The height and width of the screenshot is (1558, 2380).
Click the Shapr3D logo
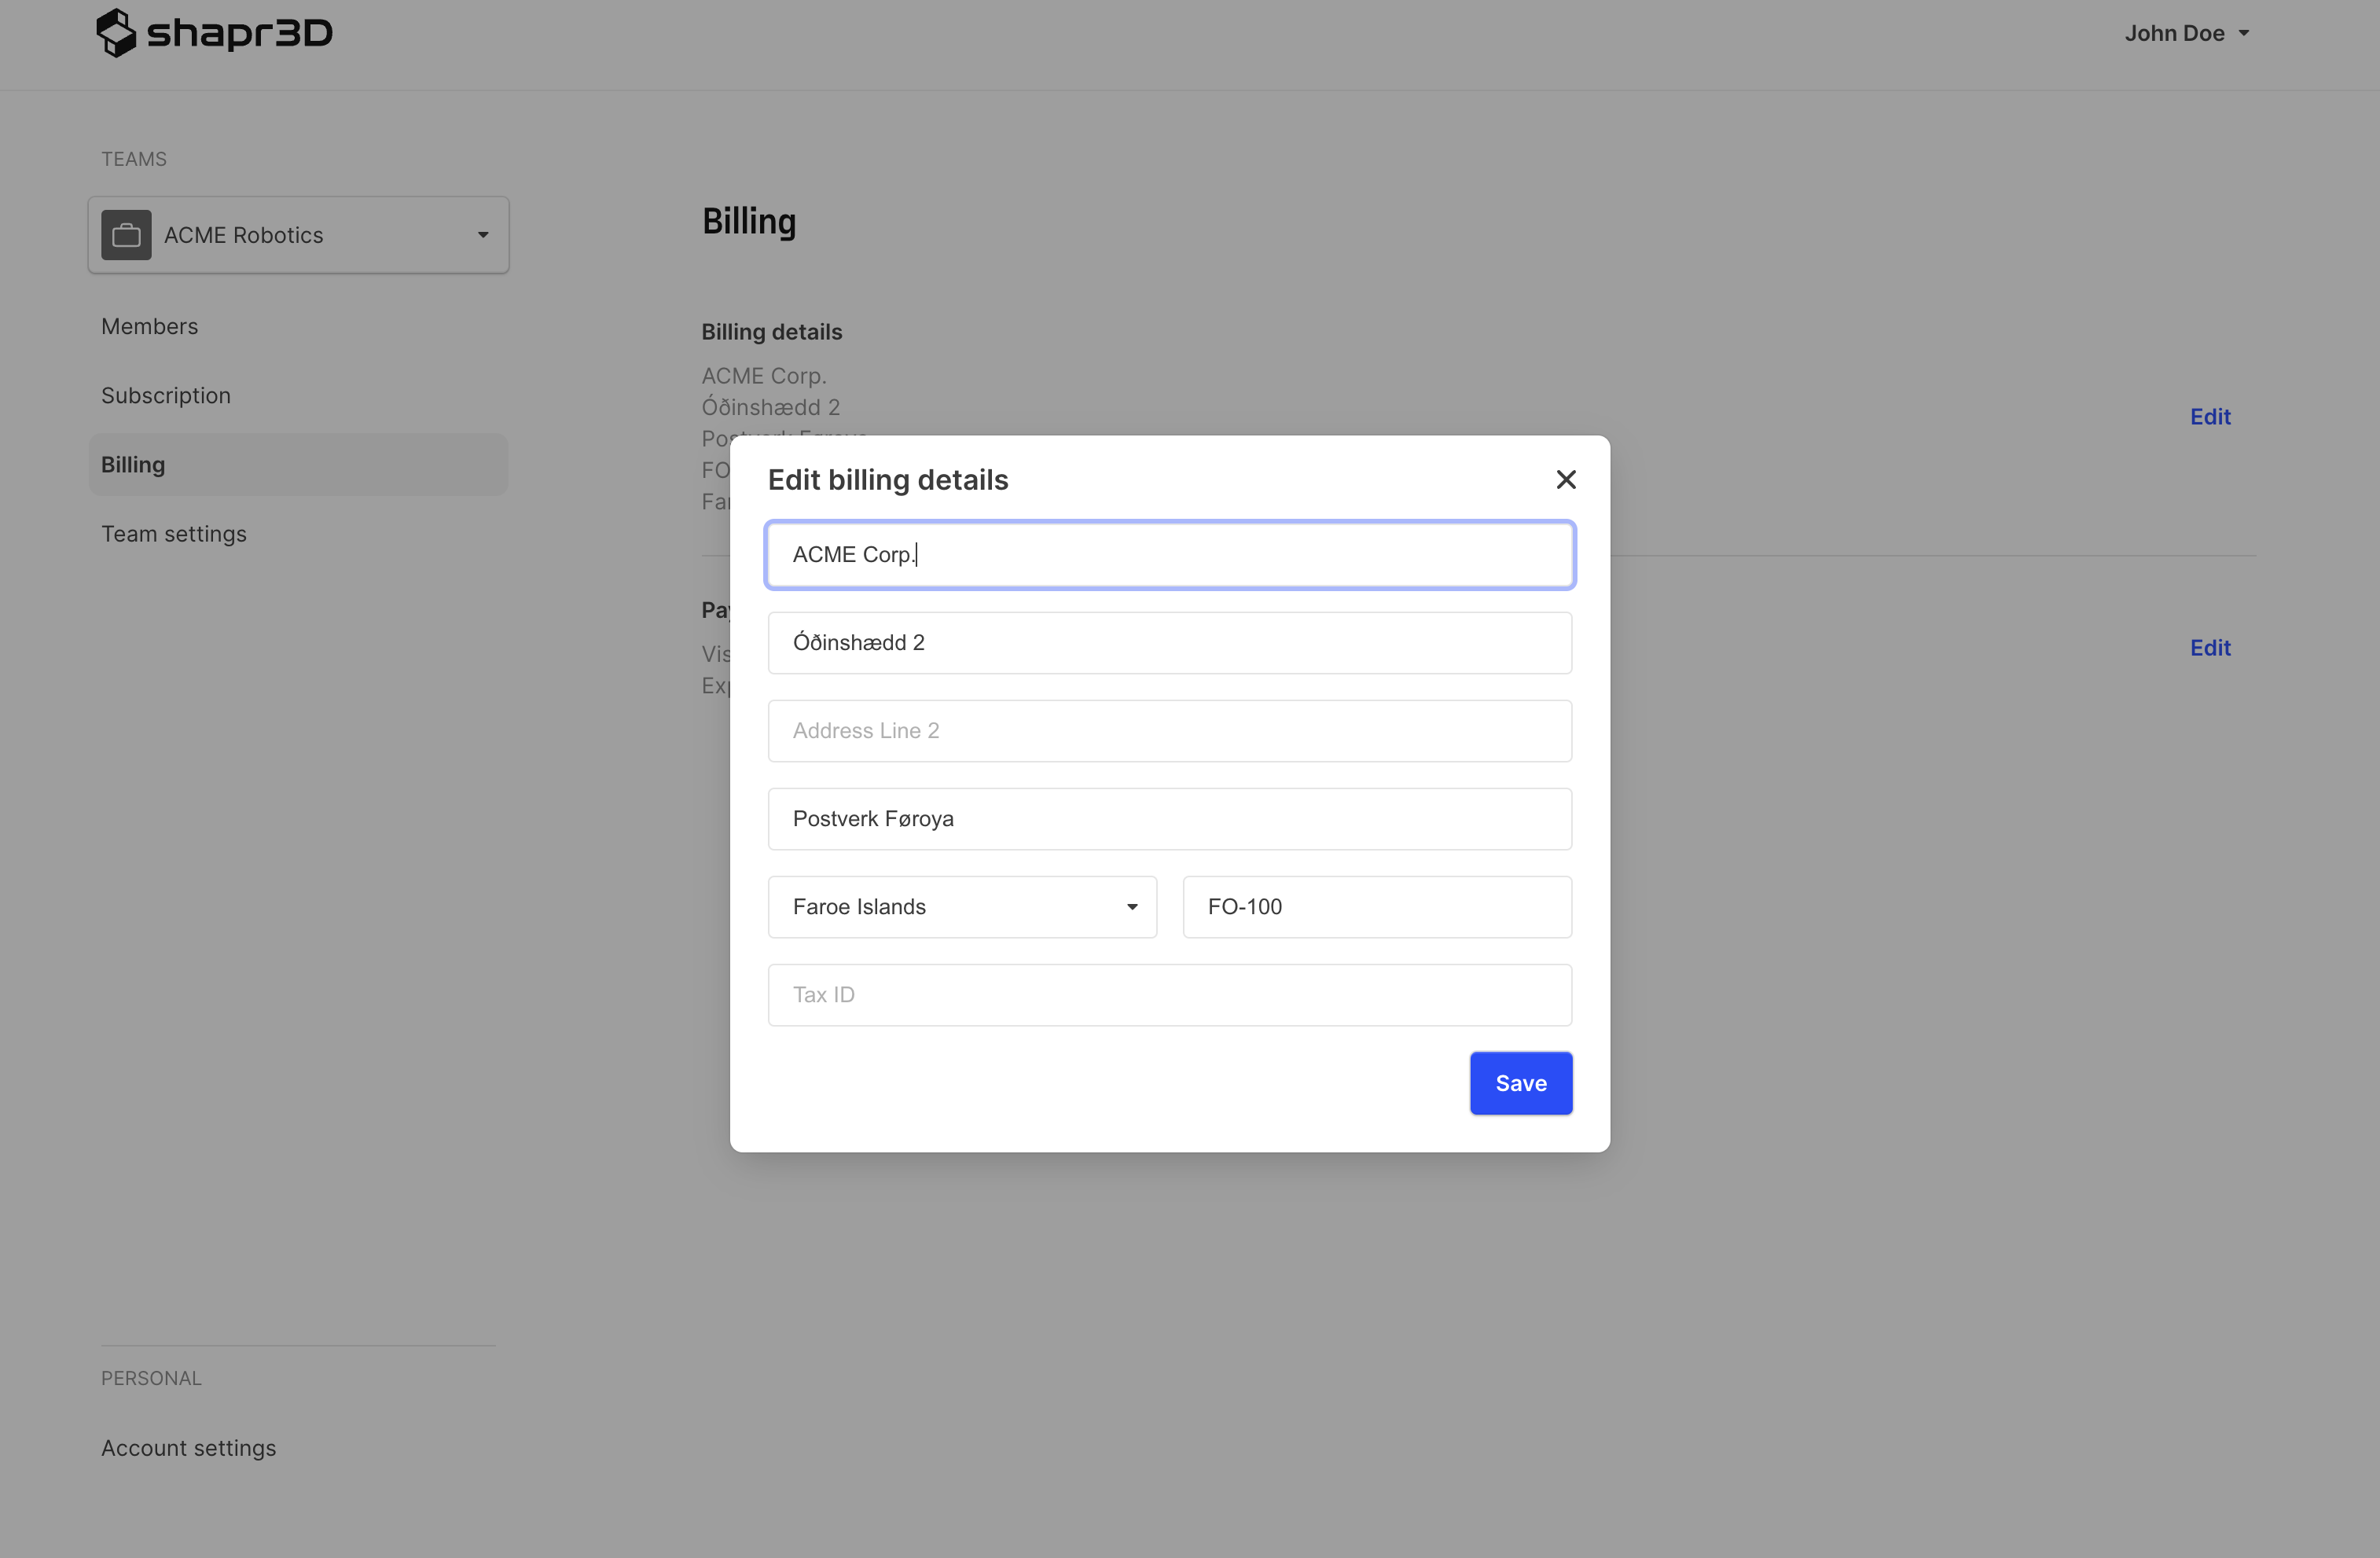214,33
